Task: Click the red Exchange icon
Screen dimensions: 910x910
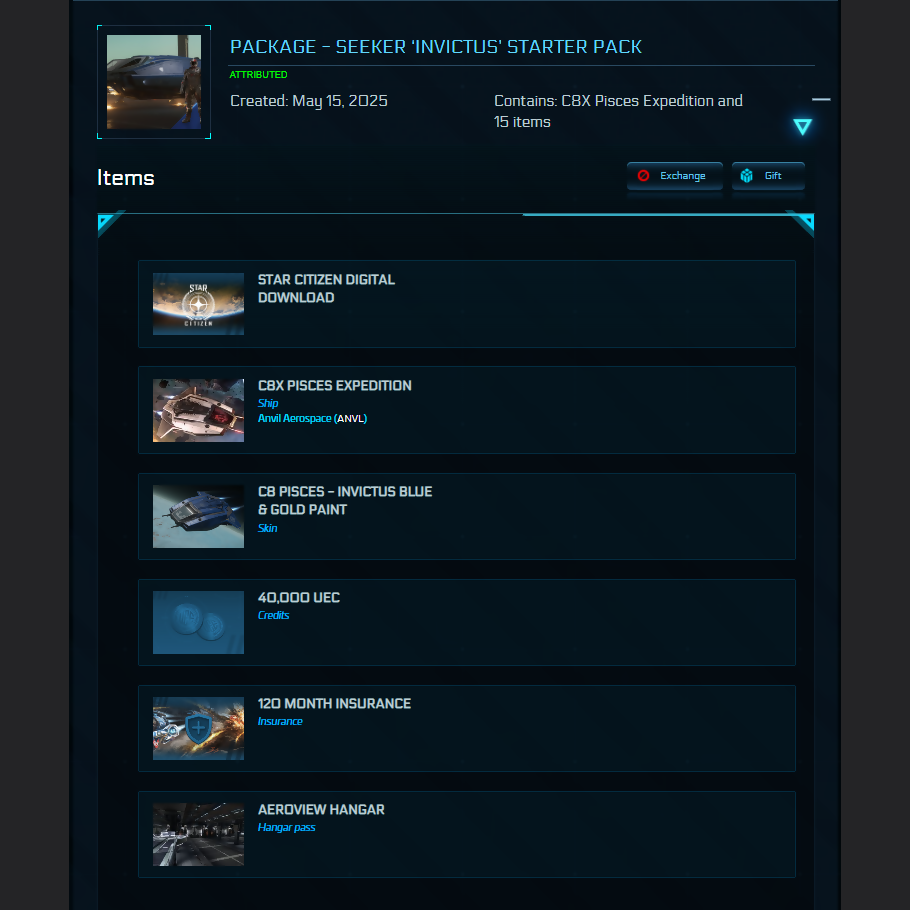Action: coord(643,176)
